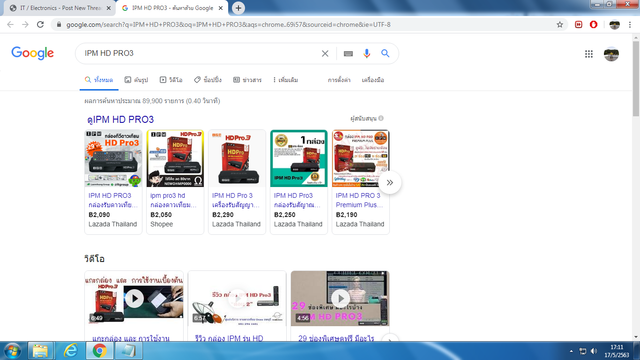Open 'IPM HD Pro 3' ฿2,290 title link

pyautogui.click(x=236, y=200)
